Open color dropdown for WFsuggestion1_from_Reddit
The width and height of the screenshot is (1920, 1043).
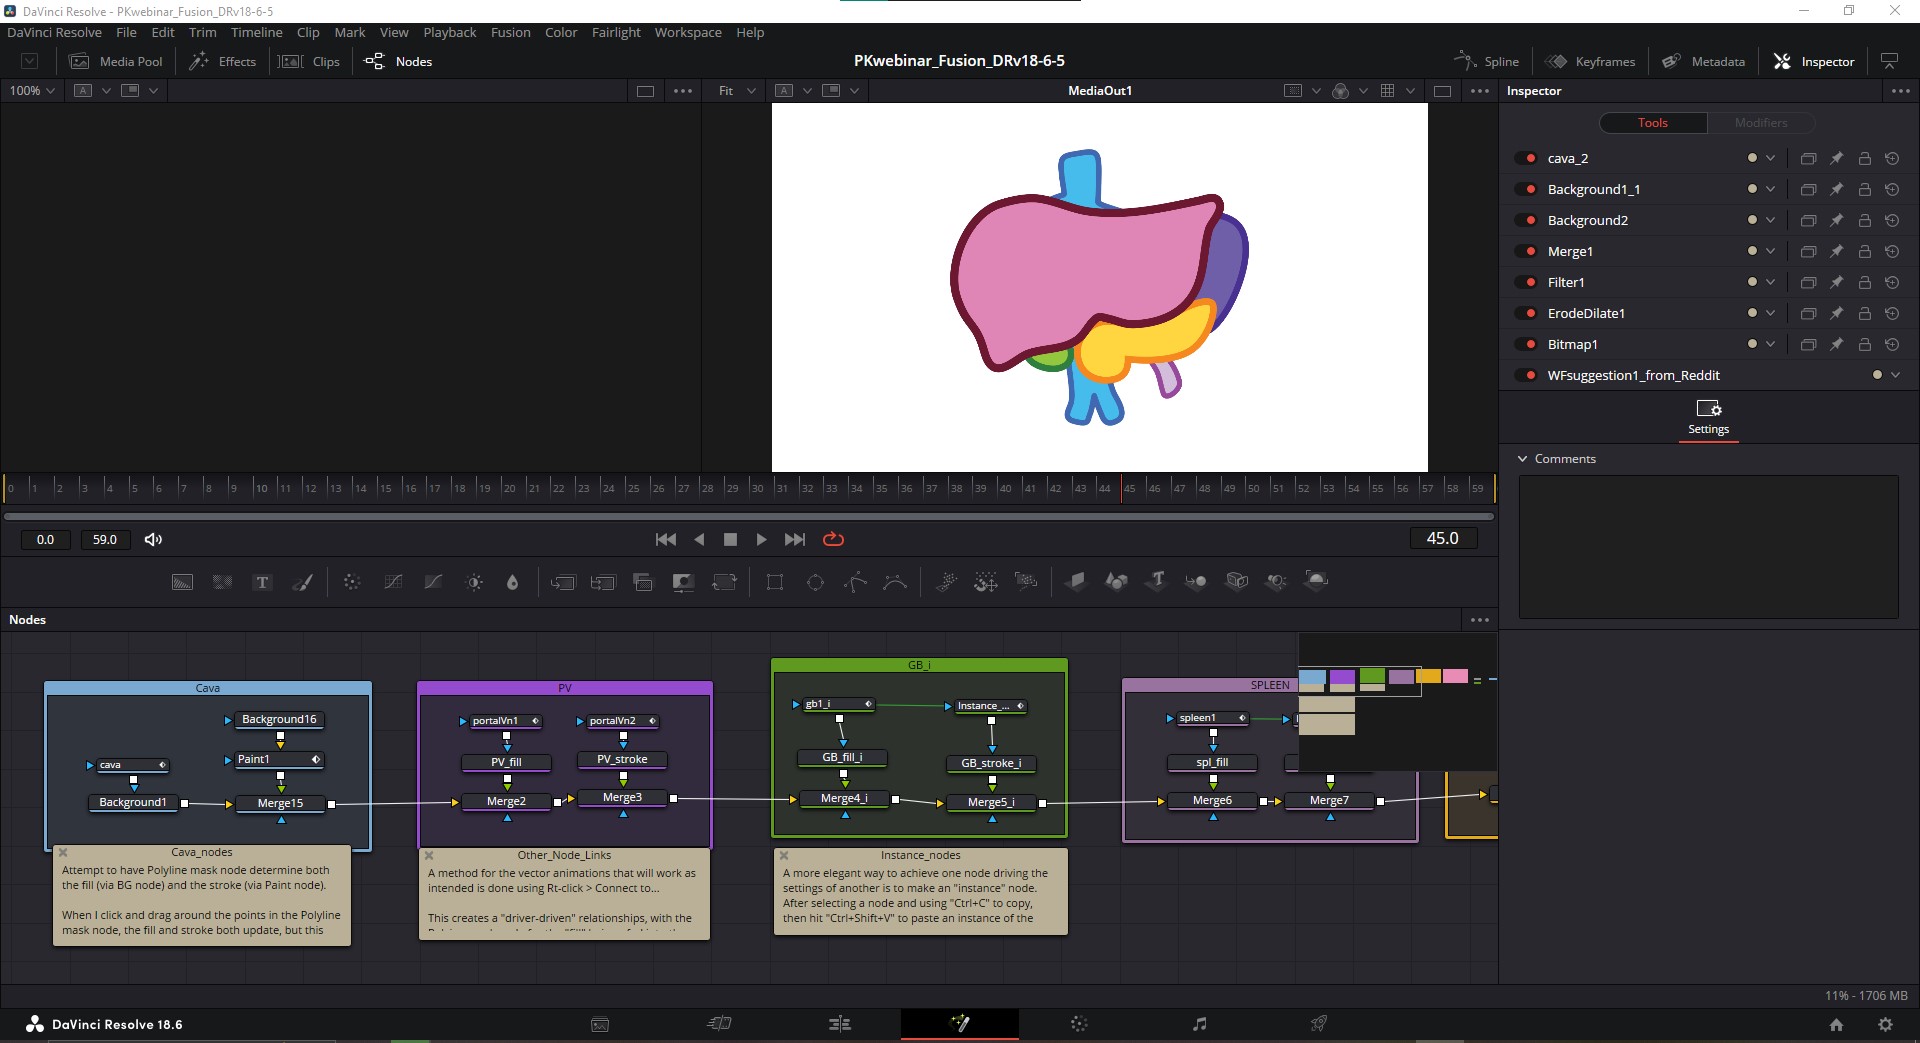coord(1886,375)
